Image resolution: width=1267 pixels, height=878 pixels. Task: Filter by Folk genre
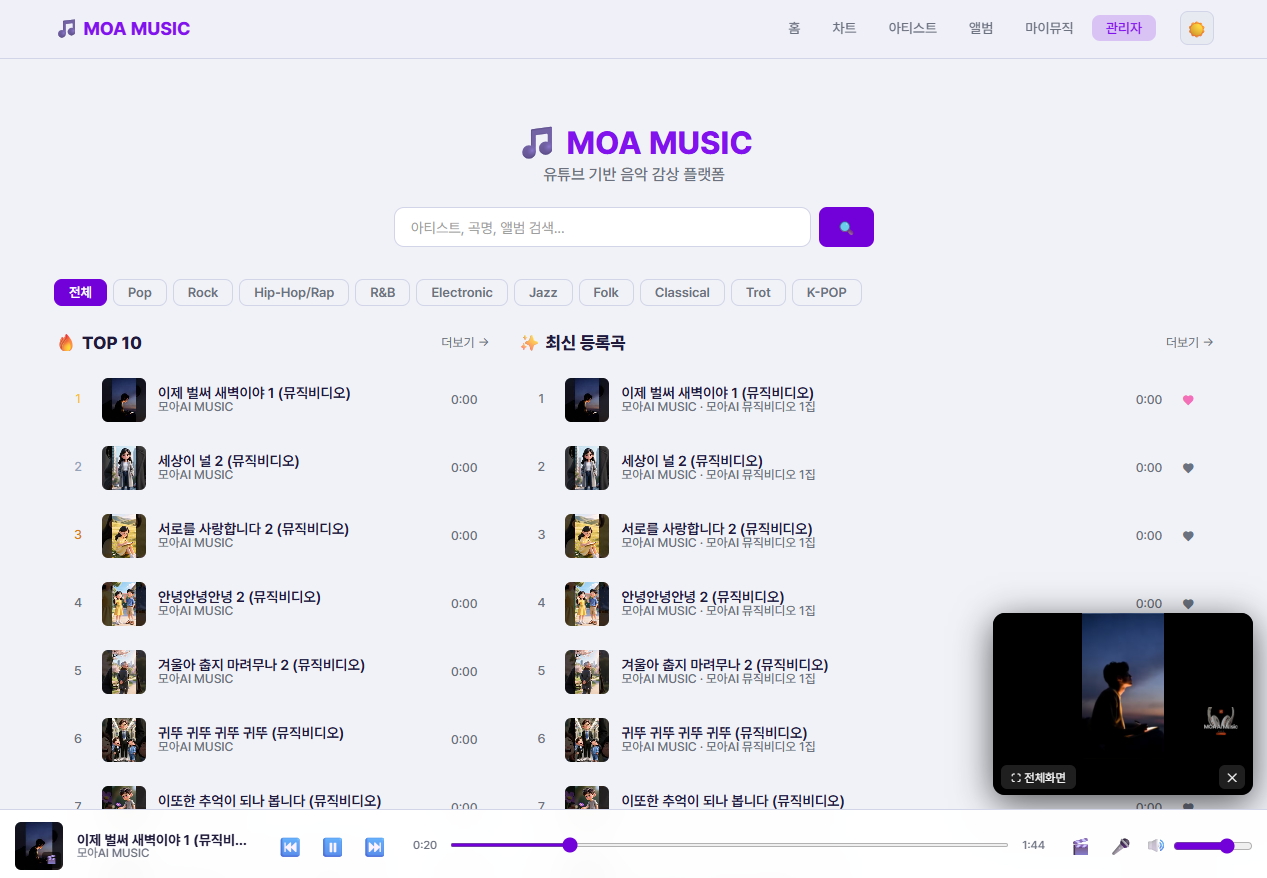point(606,292)
